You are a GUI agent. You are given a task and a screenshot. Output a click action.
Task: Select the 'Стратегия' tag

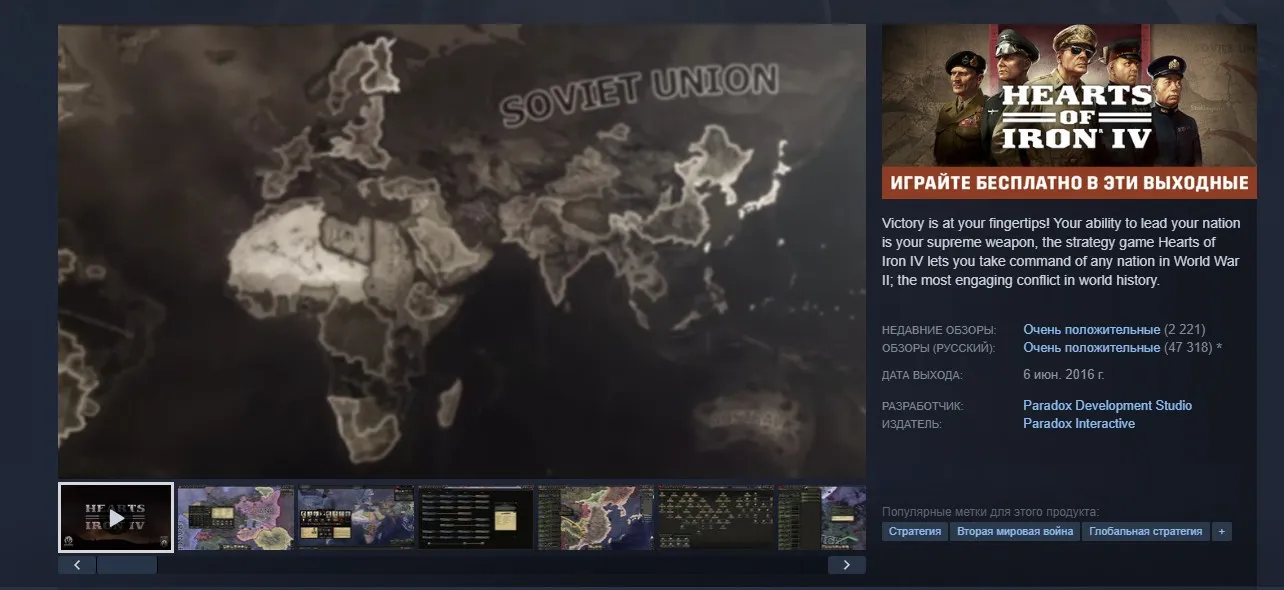click(915, 532)
